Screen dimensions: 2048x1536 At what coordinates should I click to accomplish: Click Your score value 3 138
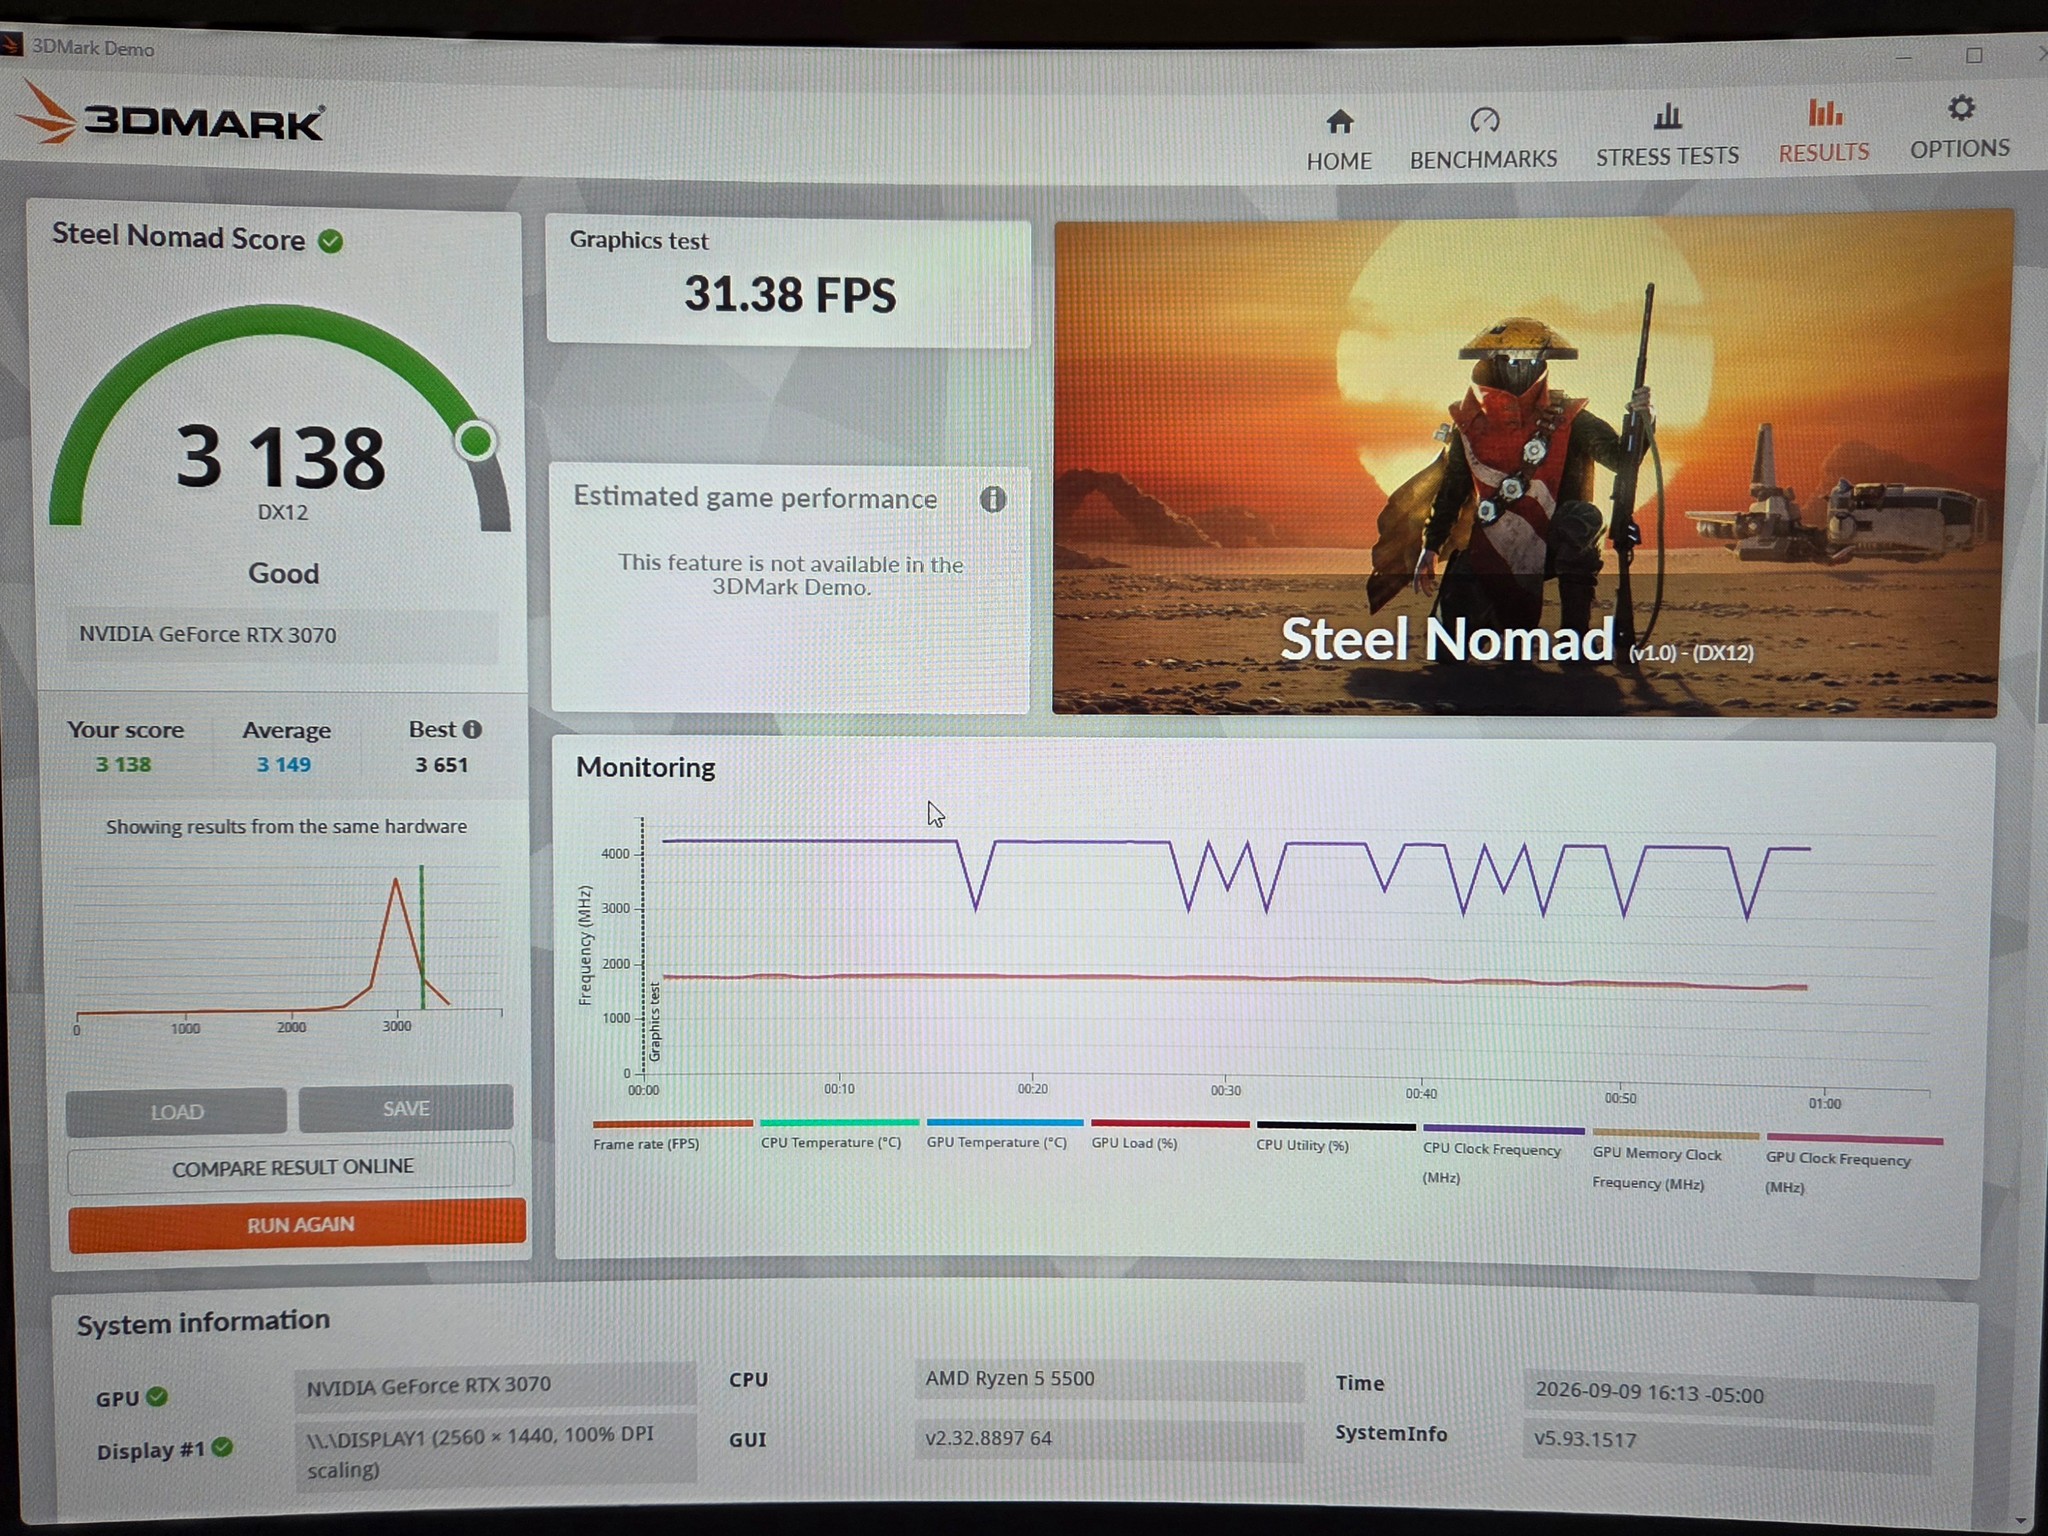(123, 765)
